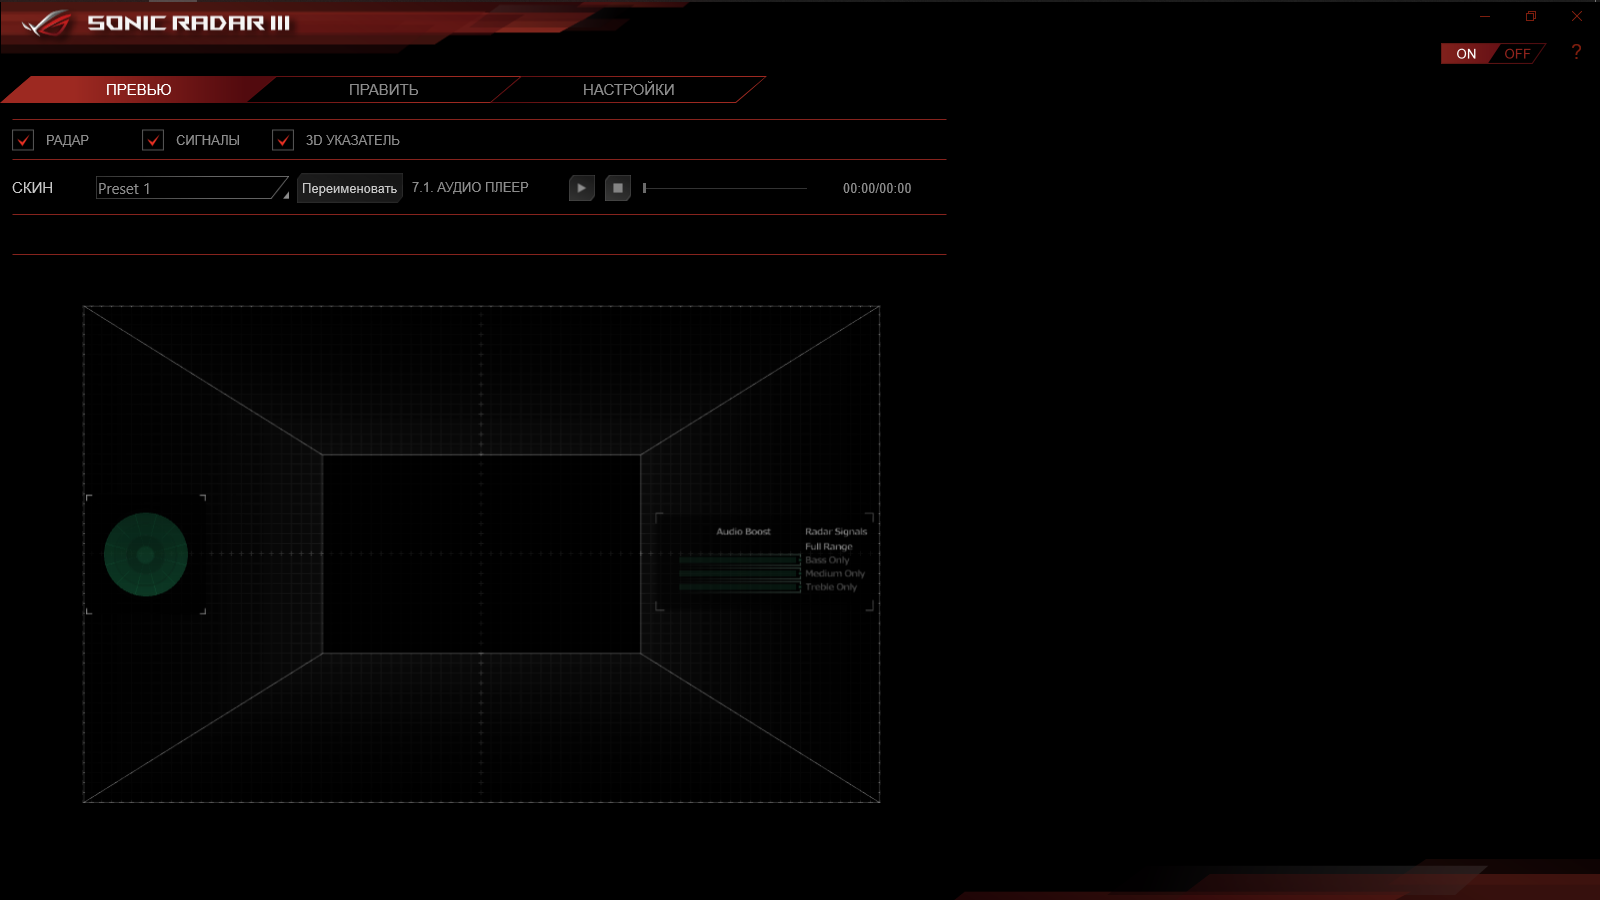Screen dimensions: 1600x900
Task: Click the 7.1. АУДИО ПЛЕЕР label
Action: (470, 187)
